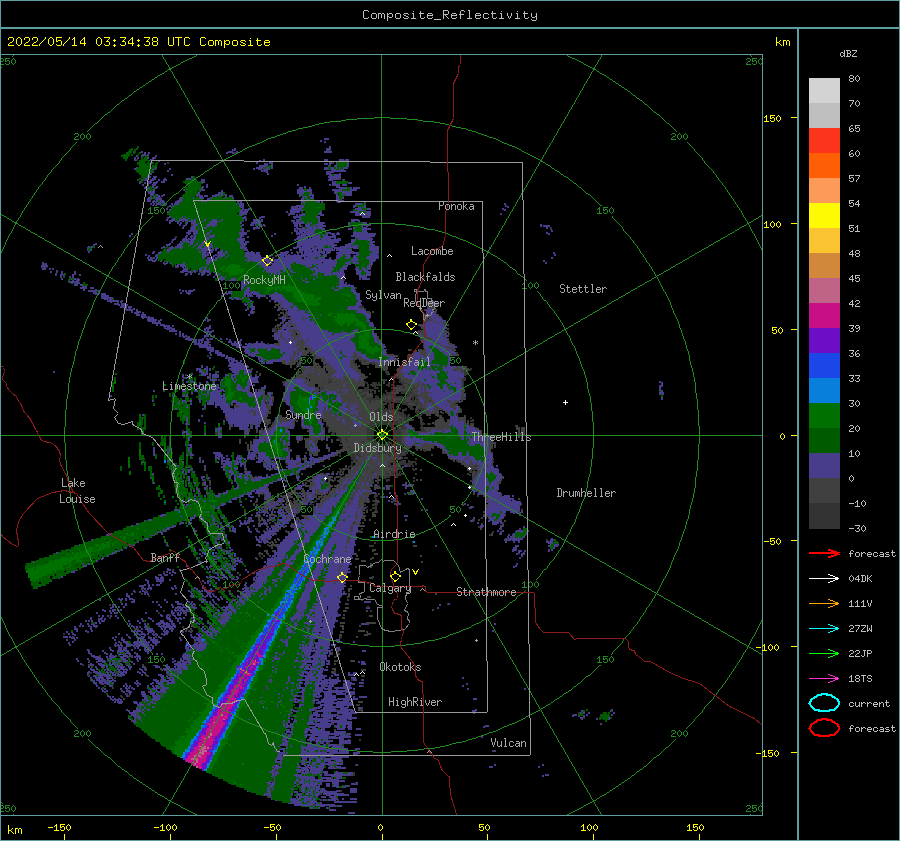Screen dimensions: 900x841
Task: Click the Strathmore city label
Action: coord(486,592)
